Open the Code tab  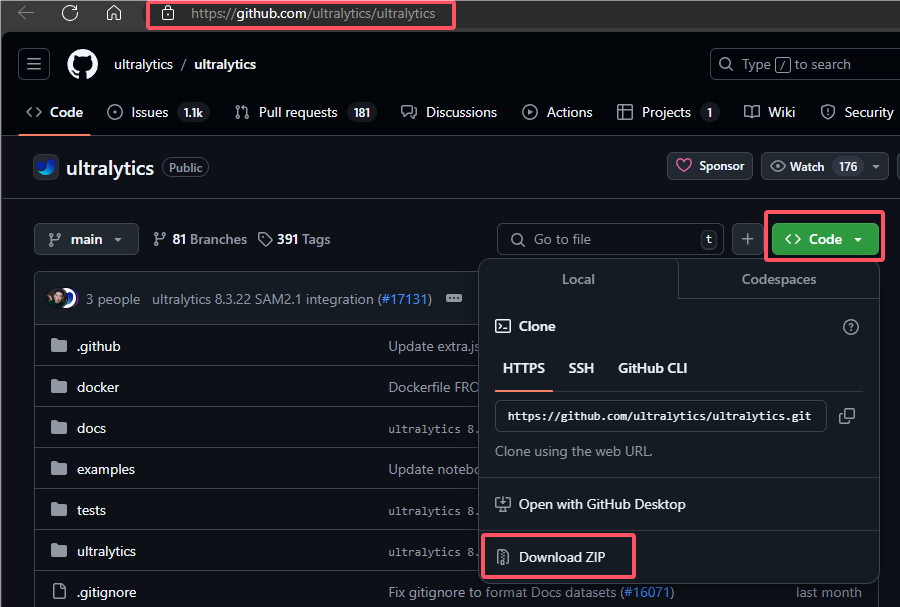[55, 112]
